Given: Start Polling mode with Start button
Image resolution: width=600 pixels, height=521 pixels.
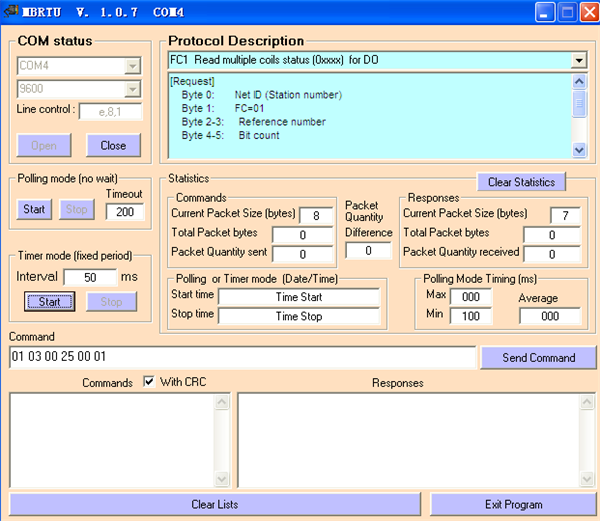Looking at the screenshot, I should pyautogui.click(x=34, y=210).
